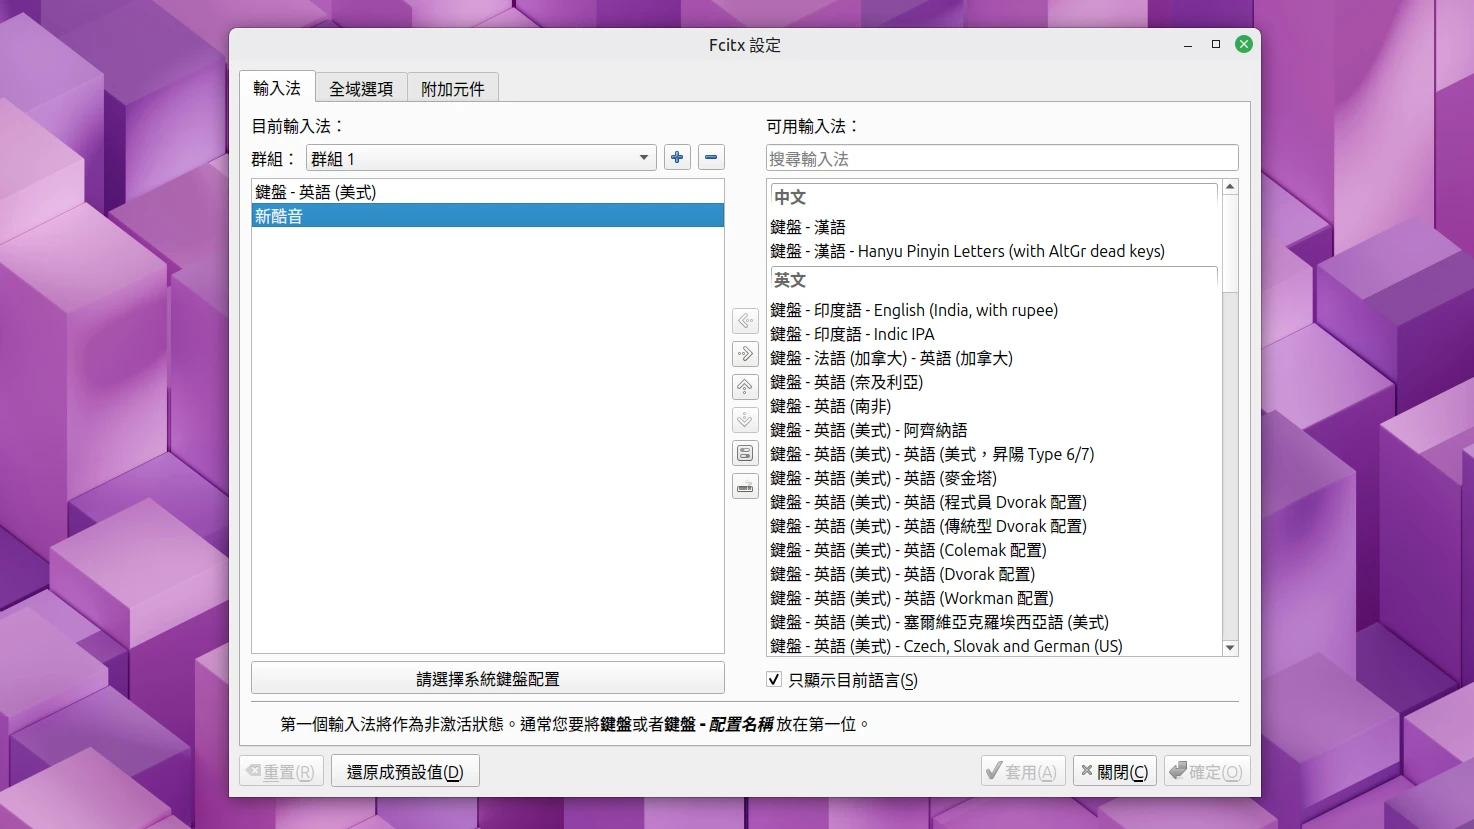Click the remove input method arrow icon

(x=744, y=353)
